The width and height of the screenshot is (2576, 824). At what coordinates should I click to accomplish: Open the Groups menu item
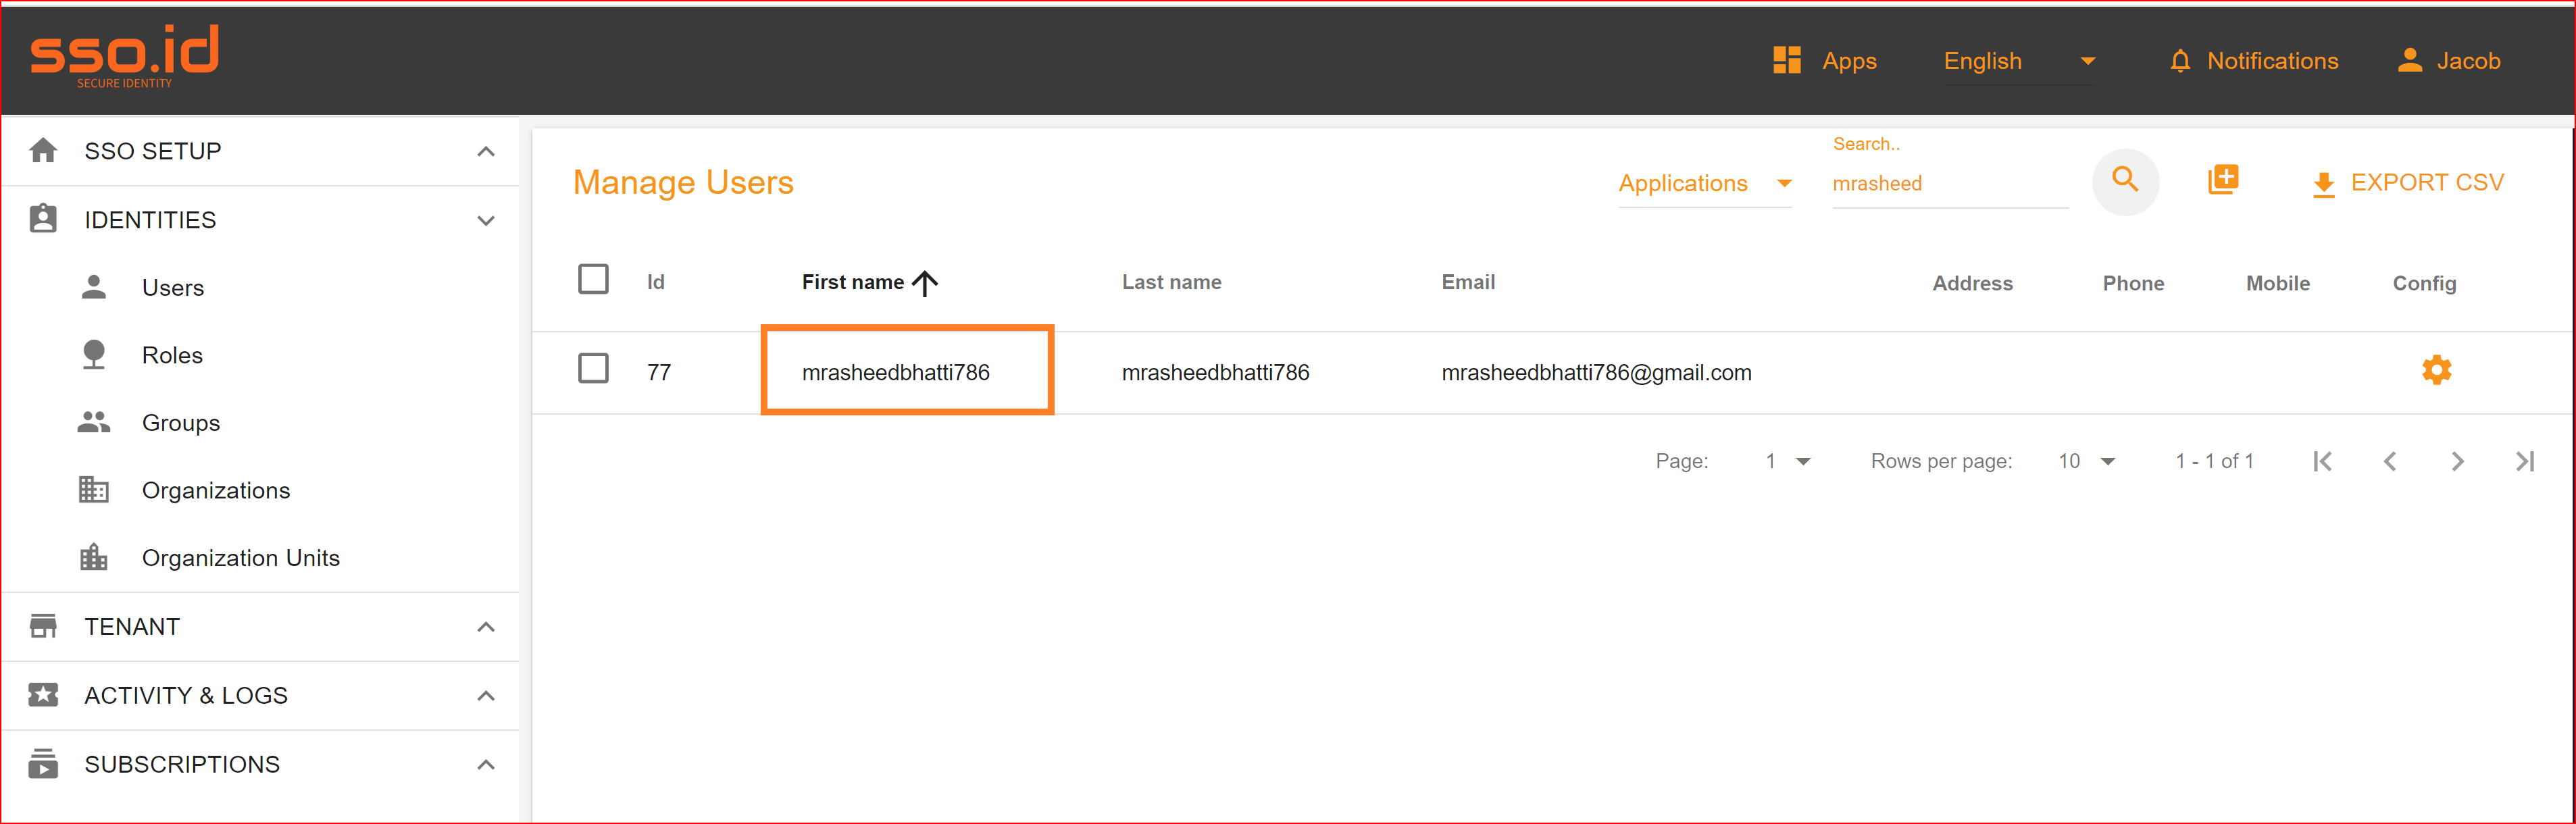click(x=181, y=423)
